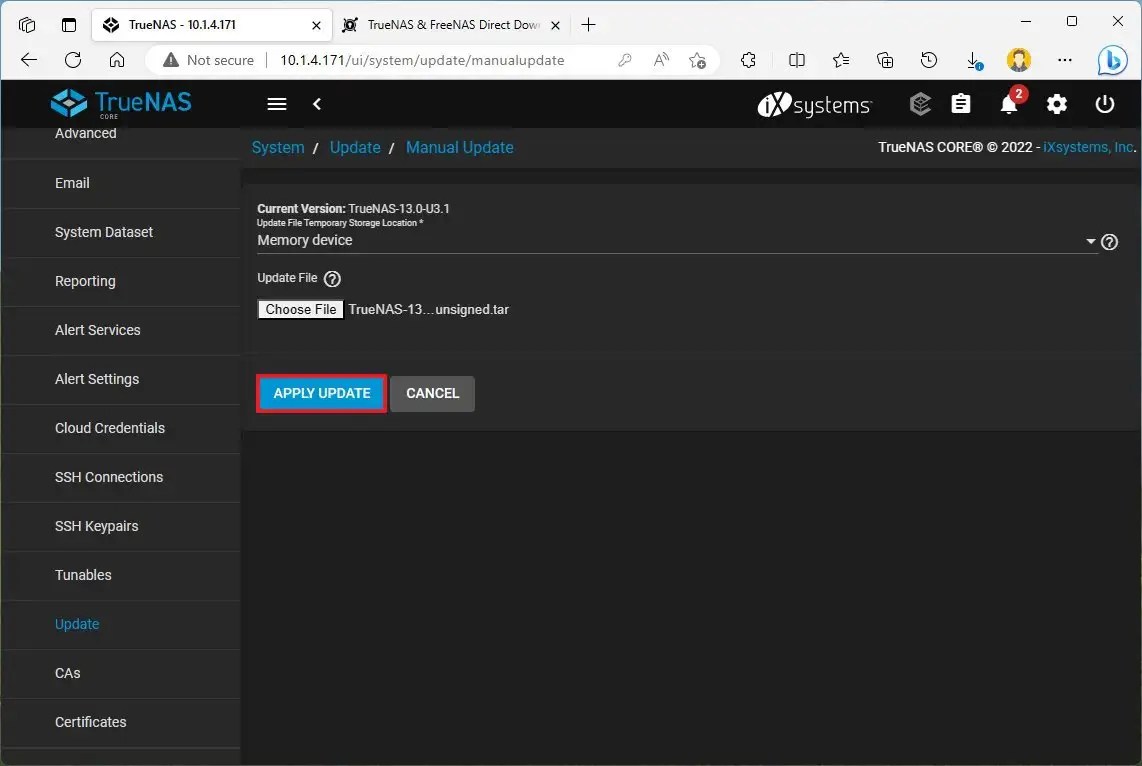Switch to the TrueNAS & FreeNAS Direct Download tab

pos(448,25)
